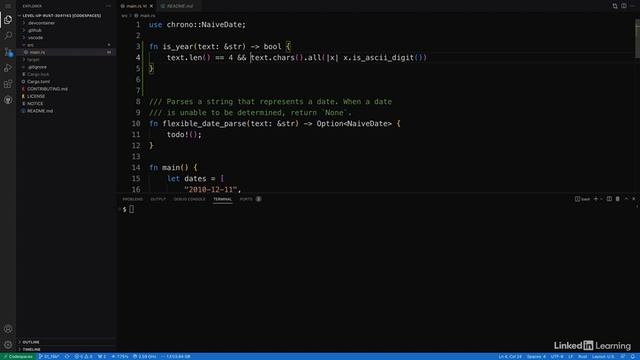Create a new terminal with plus icon
This screenshot has height=360, width=640.
point(596,199)
